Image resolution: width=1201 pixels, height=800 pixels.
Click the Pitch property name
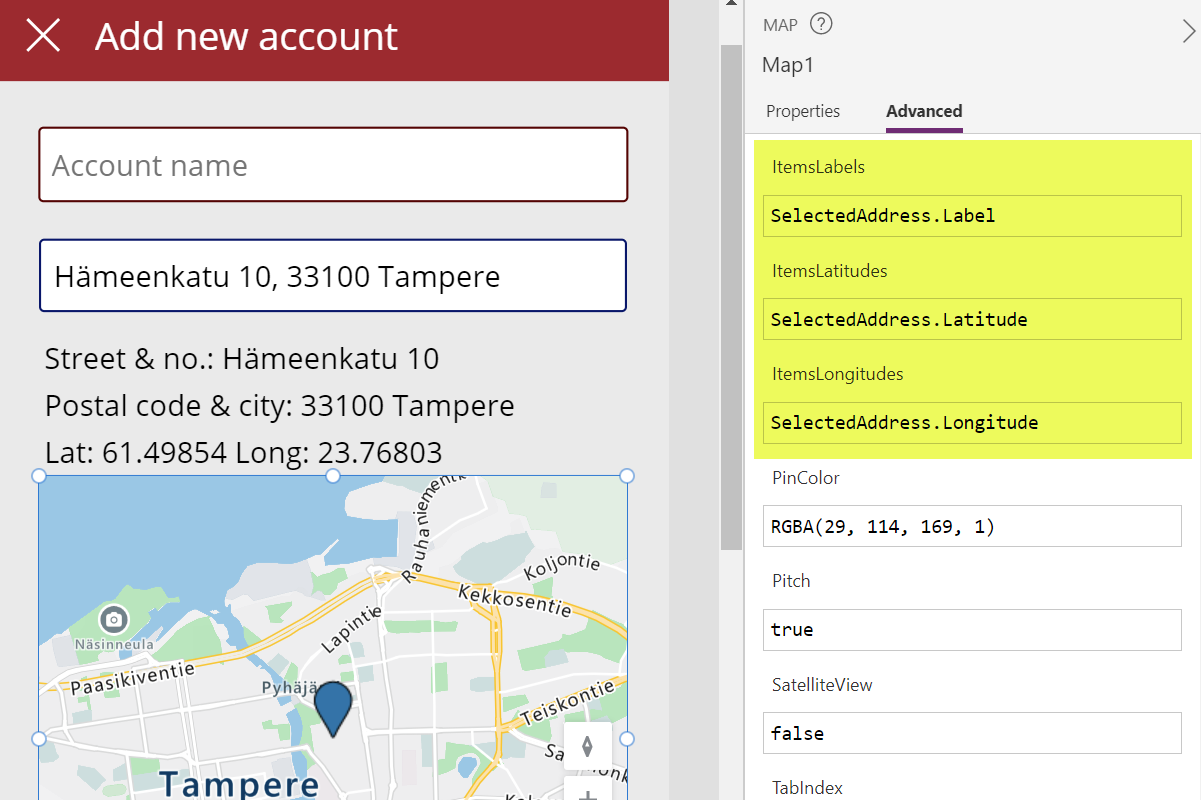coord(791,581)
